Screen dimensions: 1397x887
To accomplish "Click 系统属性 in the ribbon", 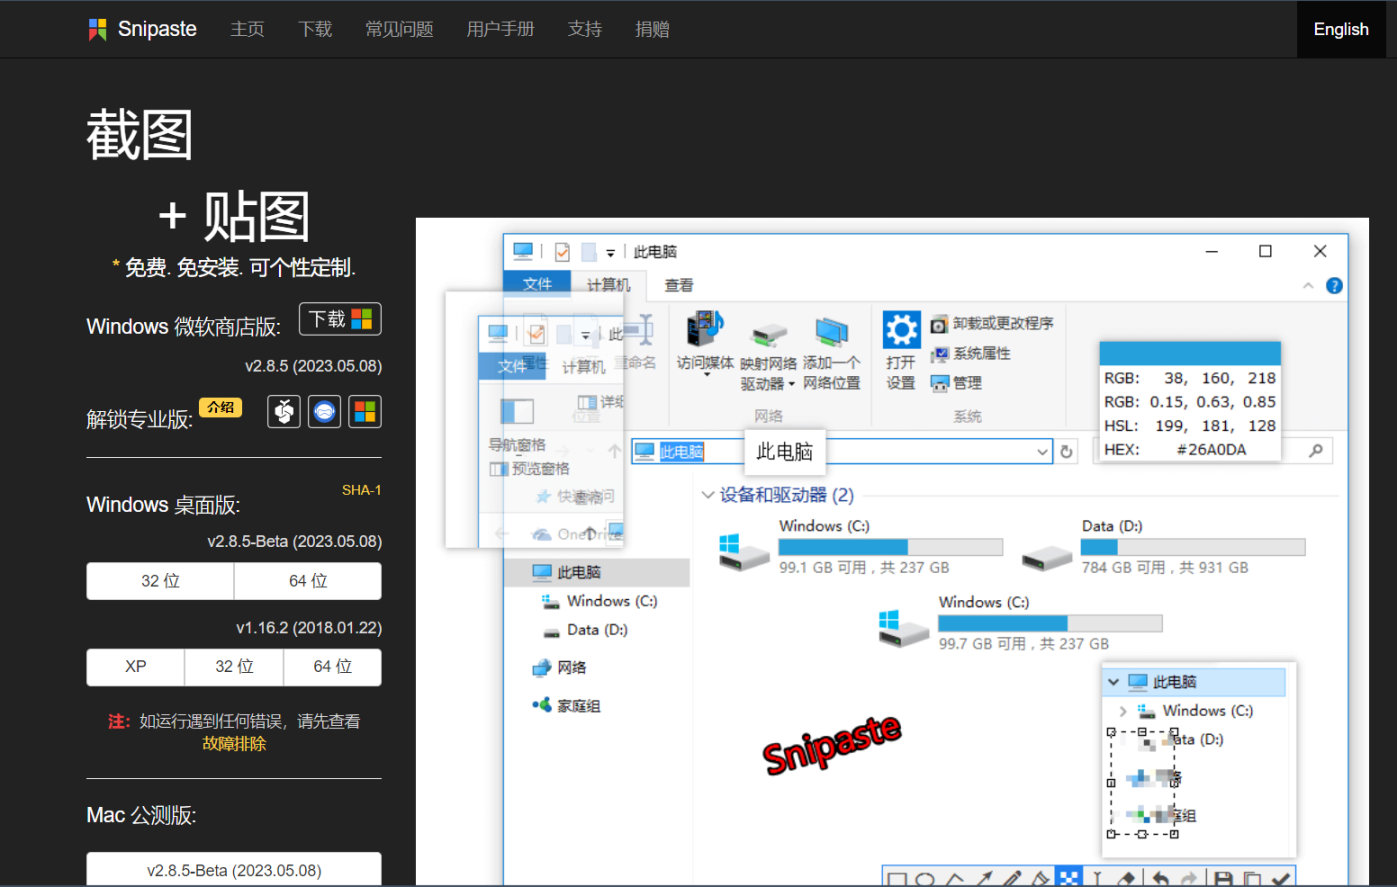I will (x=970, y=353).
